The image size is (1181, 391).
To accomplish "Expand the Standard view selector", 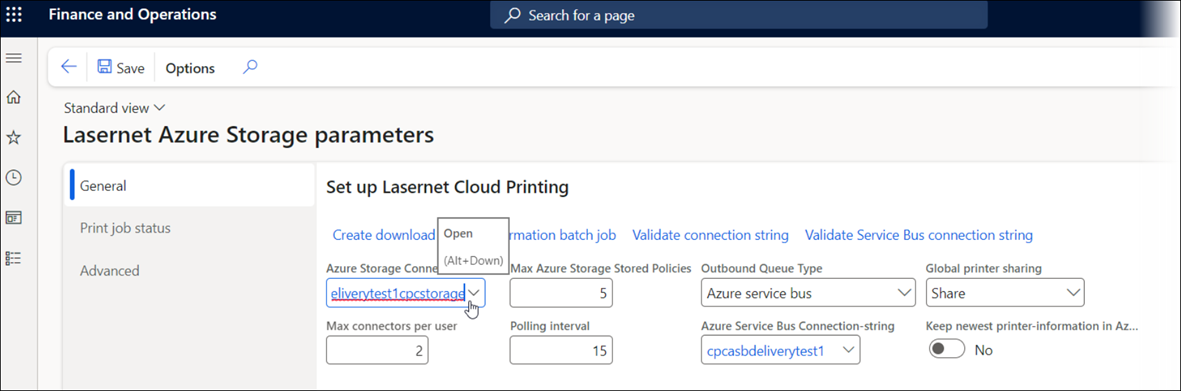I will point(114,108).
